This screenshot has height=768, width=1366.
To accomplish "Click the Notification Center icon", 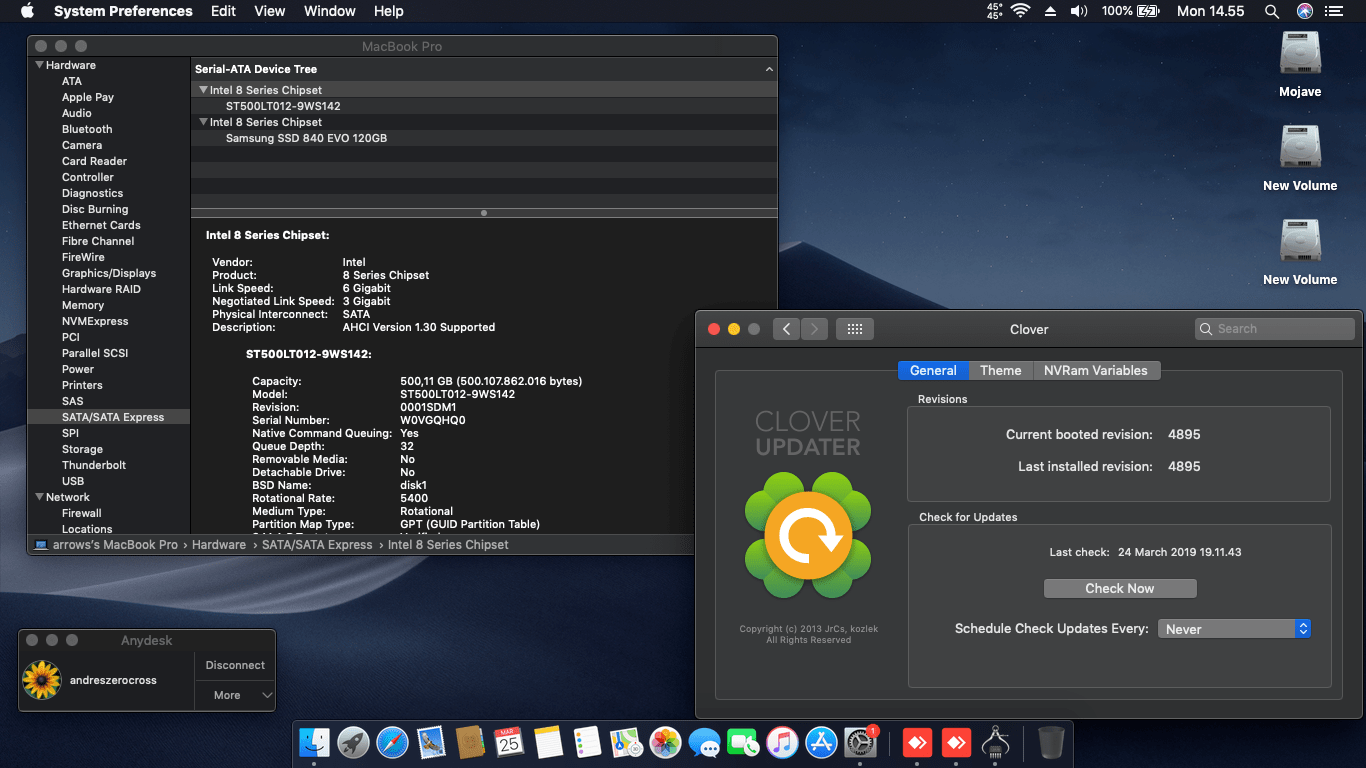I will click(1333, 11).
